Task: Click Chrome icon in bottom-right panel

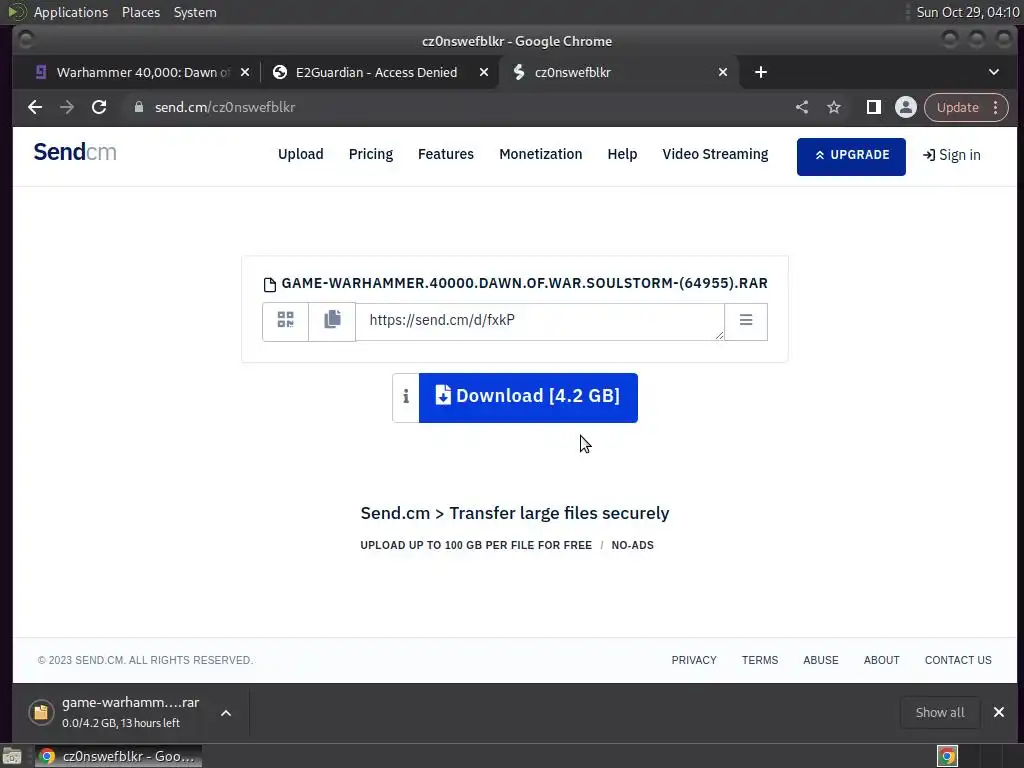Action: 948,756
